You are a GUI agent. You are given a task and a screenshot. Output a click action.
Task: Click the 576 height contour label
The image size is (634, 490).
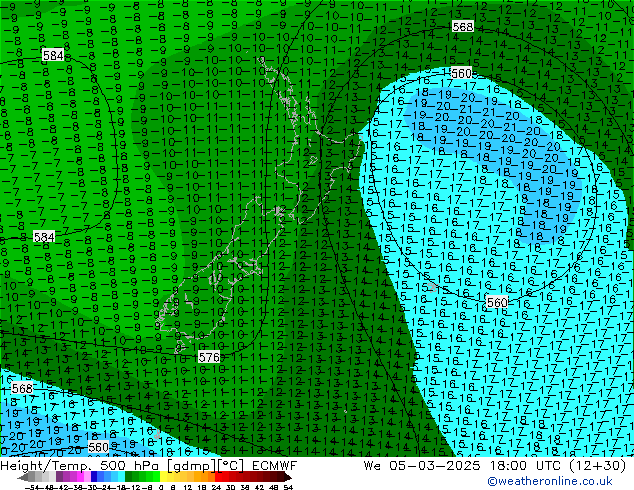click(209, 357)
